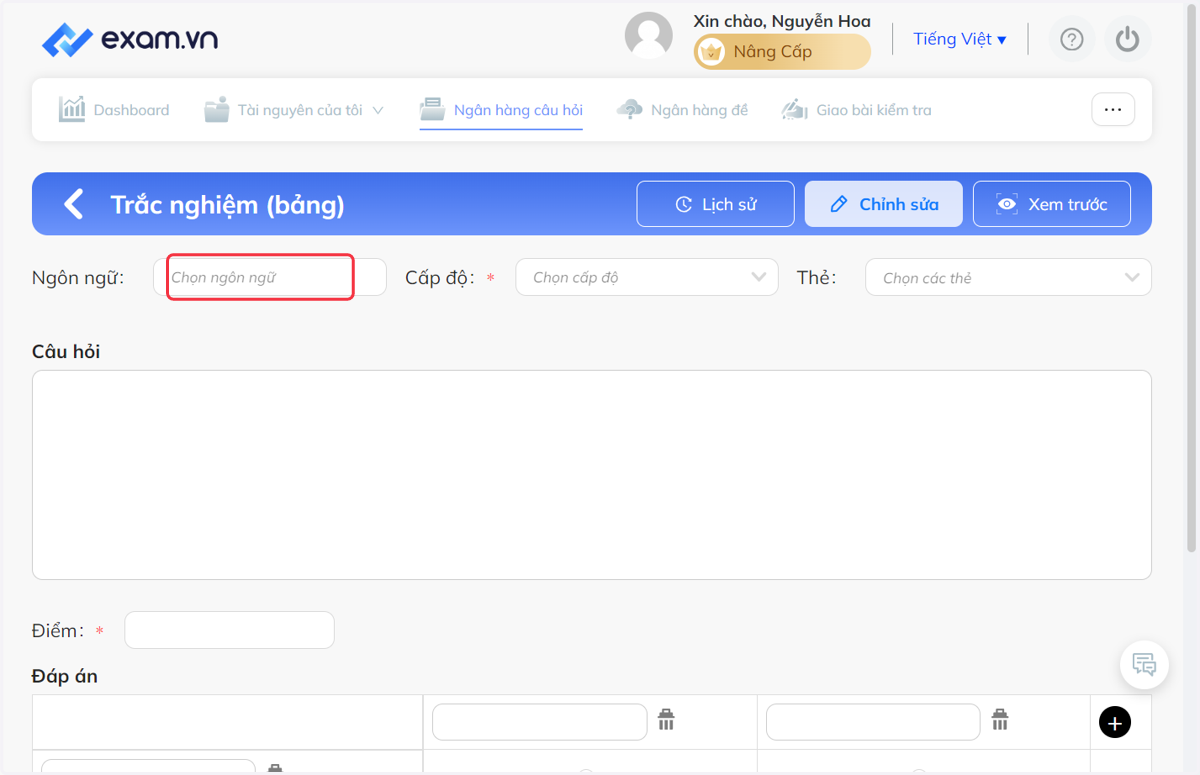The image size is (1200, 775).
Task: Click the Câu hỏi label
Action: click(x=66, y=352)
